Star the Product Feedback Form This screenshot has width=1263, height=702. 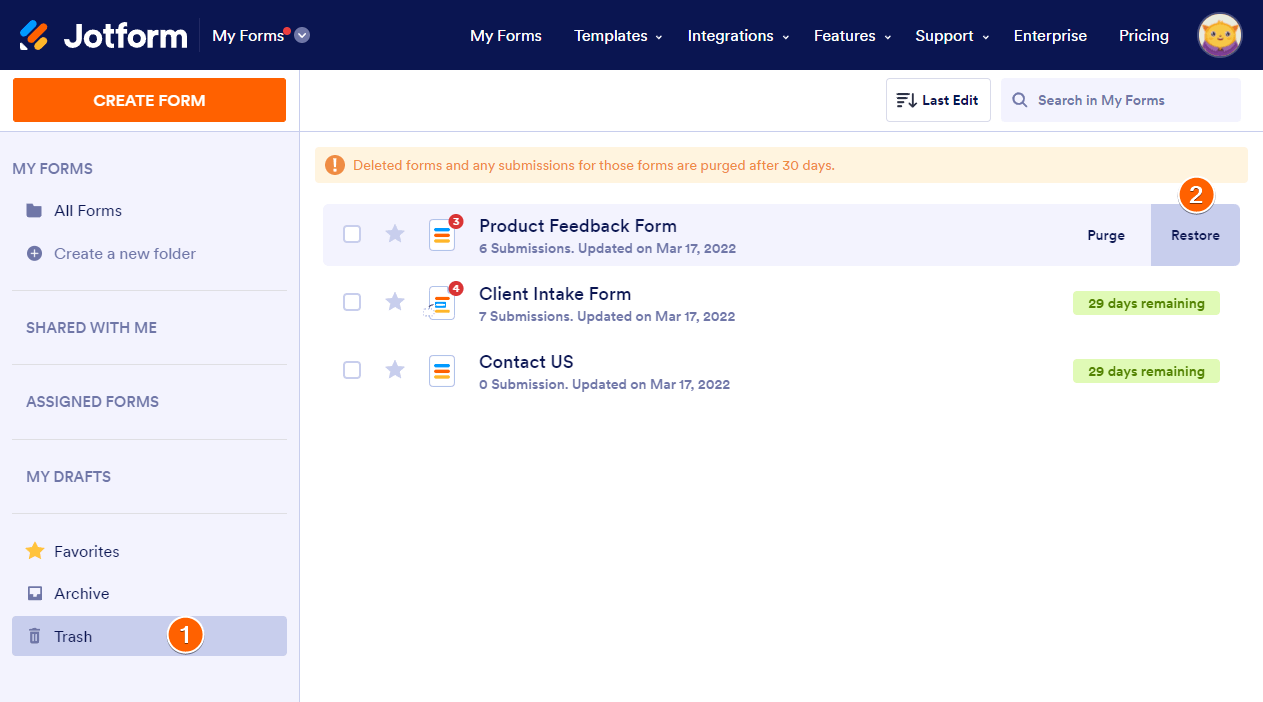pyautogui.click(x=395, y=234)
